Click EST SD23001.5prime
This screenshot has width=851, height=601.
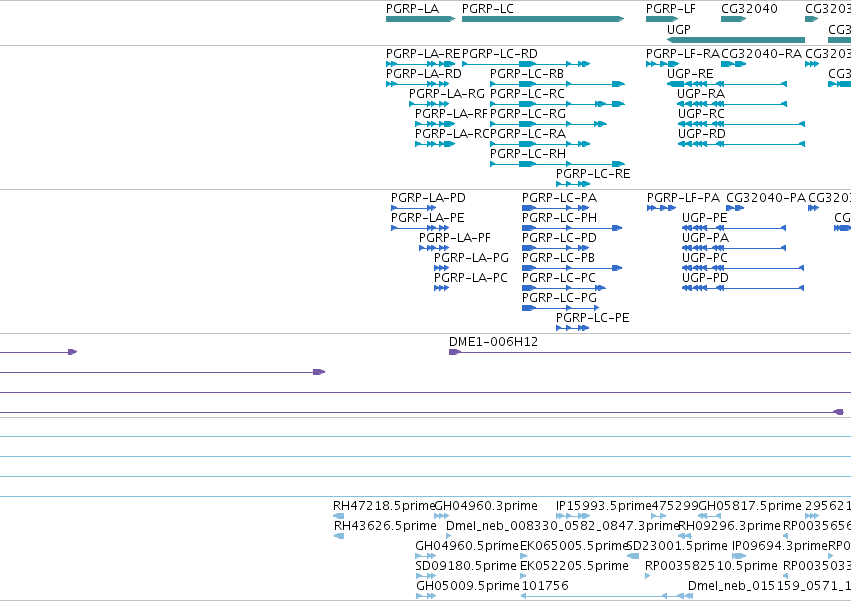[633, 556]
